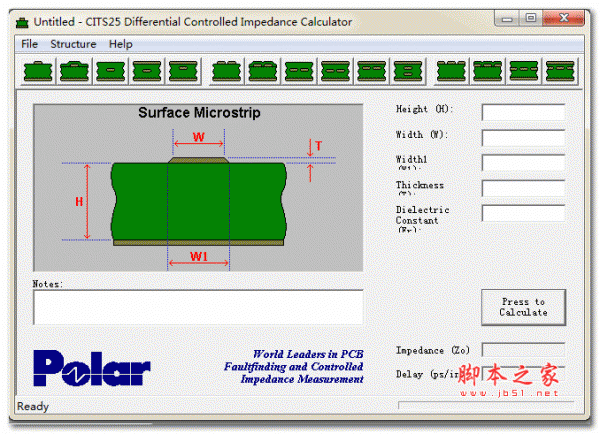This screenshot has width=600, height=434.
Task: Choose the Coated Coplanar three-trace structure icon
Action: pyautogui.click(x=488, y=71)
